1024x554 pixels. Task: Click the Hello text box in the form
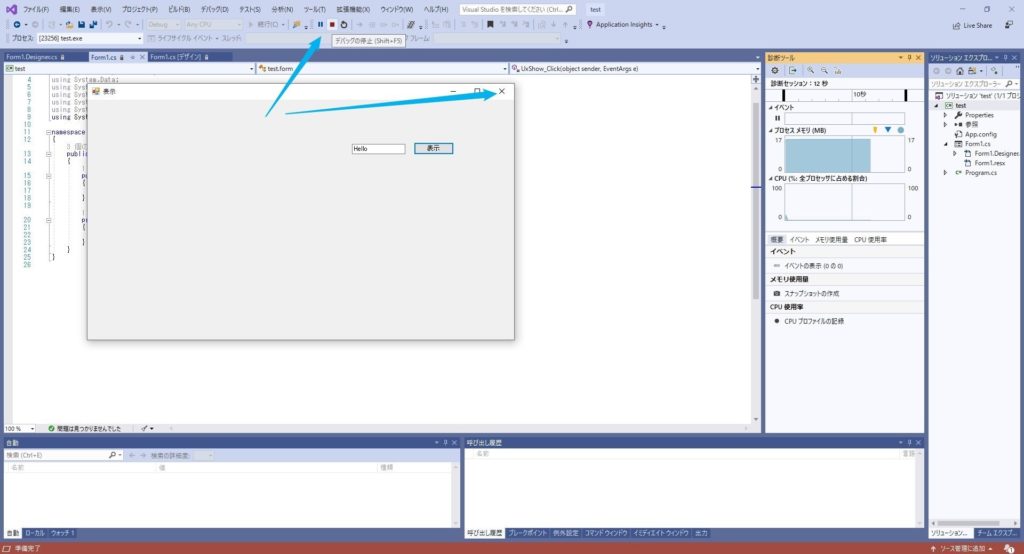pyautogui.click(x=378, y=148)
